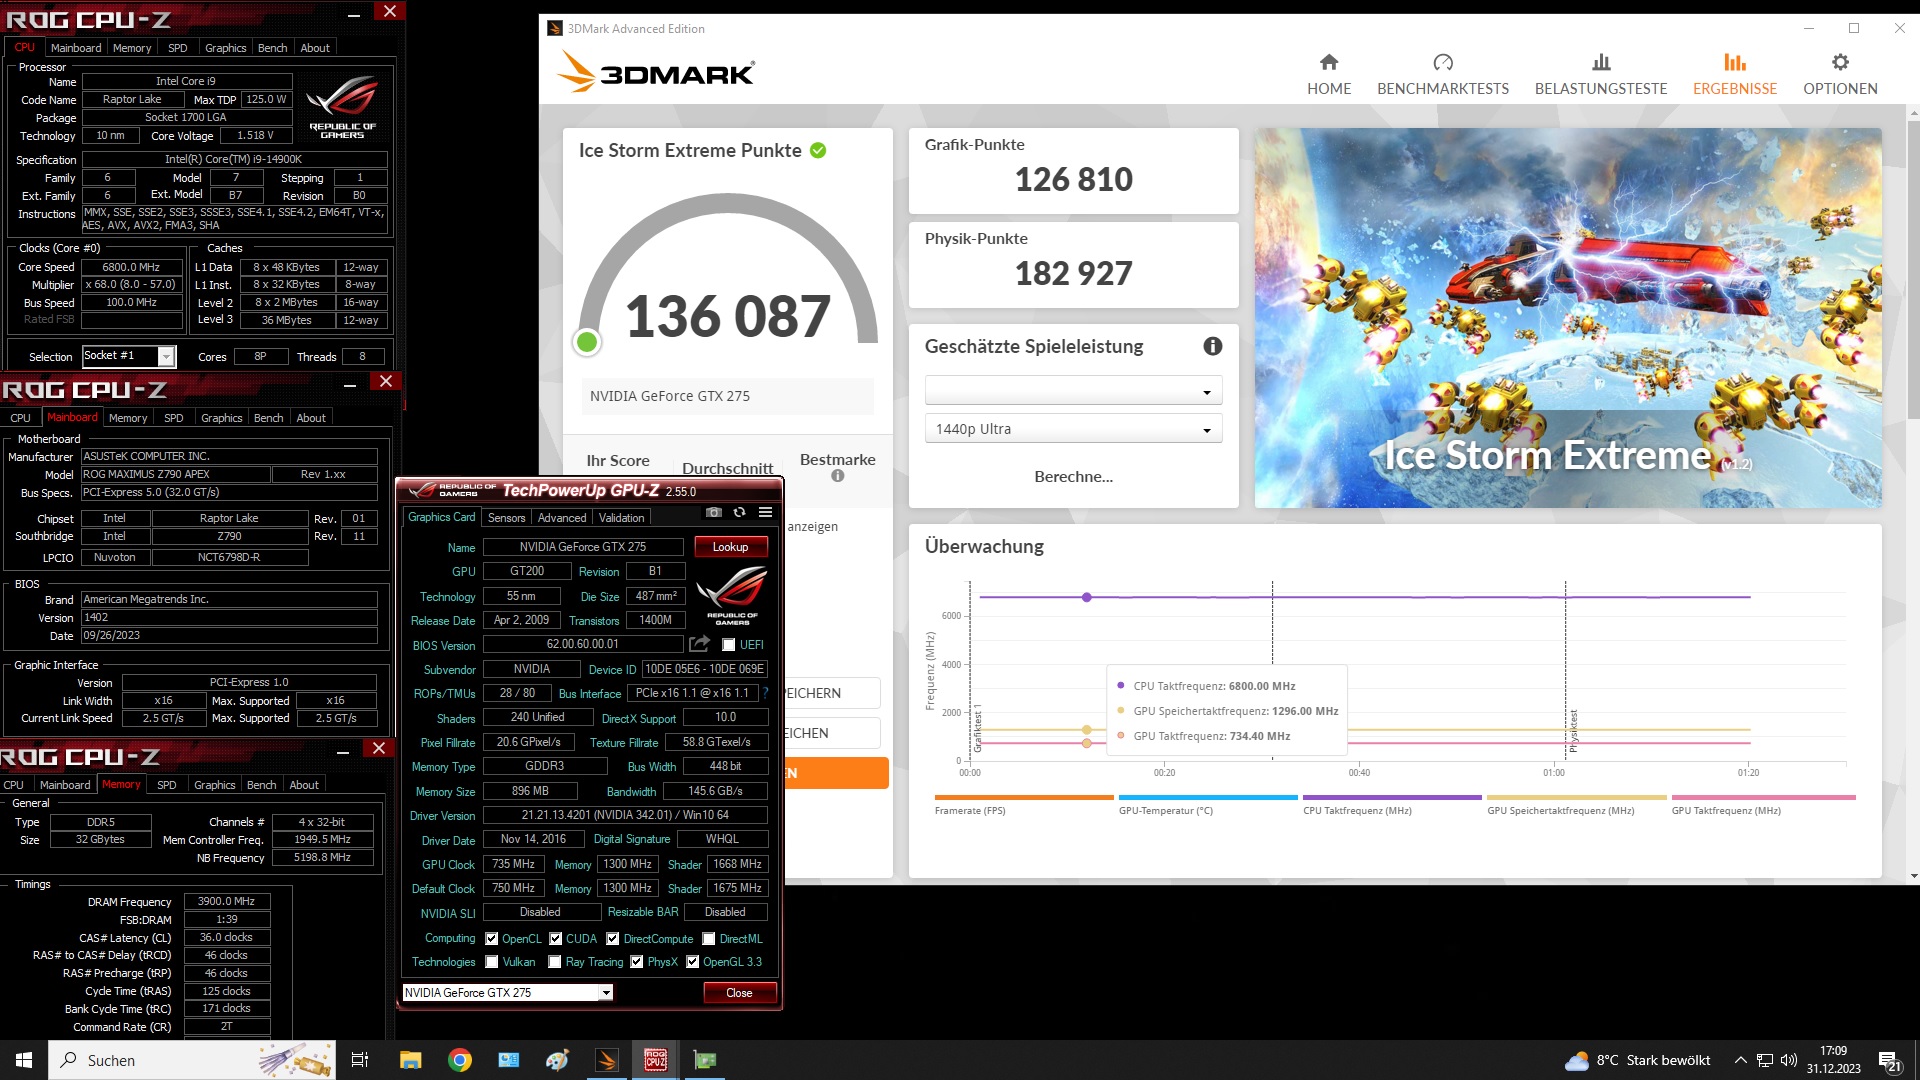Open Task View on the taskbar
This screenshot has width=1920, height=1080.
click(x=360, y=1060)
